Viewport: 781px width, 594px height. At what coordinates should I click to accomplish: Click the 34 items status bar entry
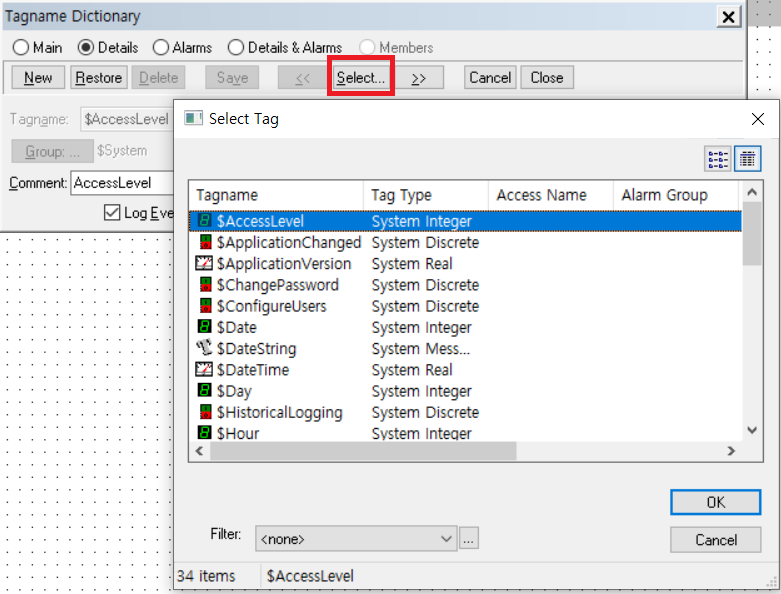[x=206, y=576]
